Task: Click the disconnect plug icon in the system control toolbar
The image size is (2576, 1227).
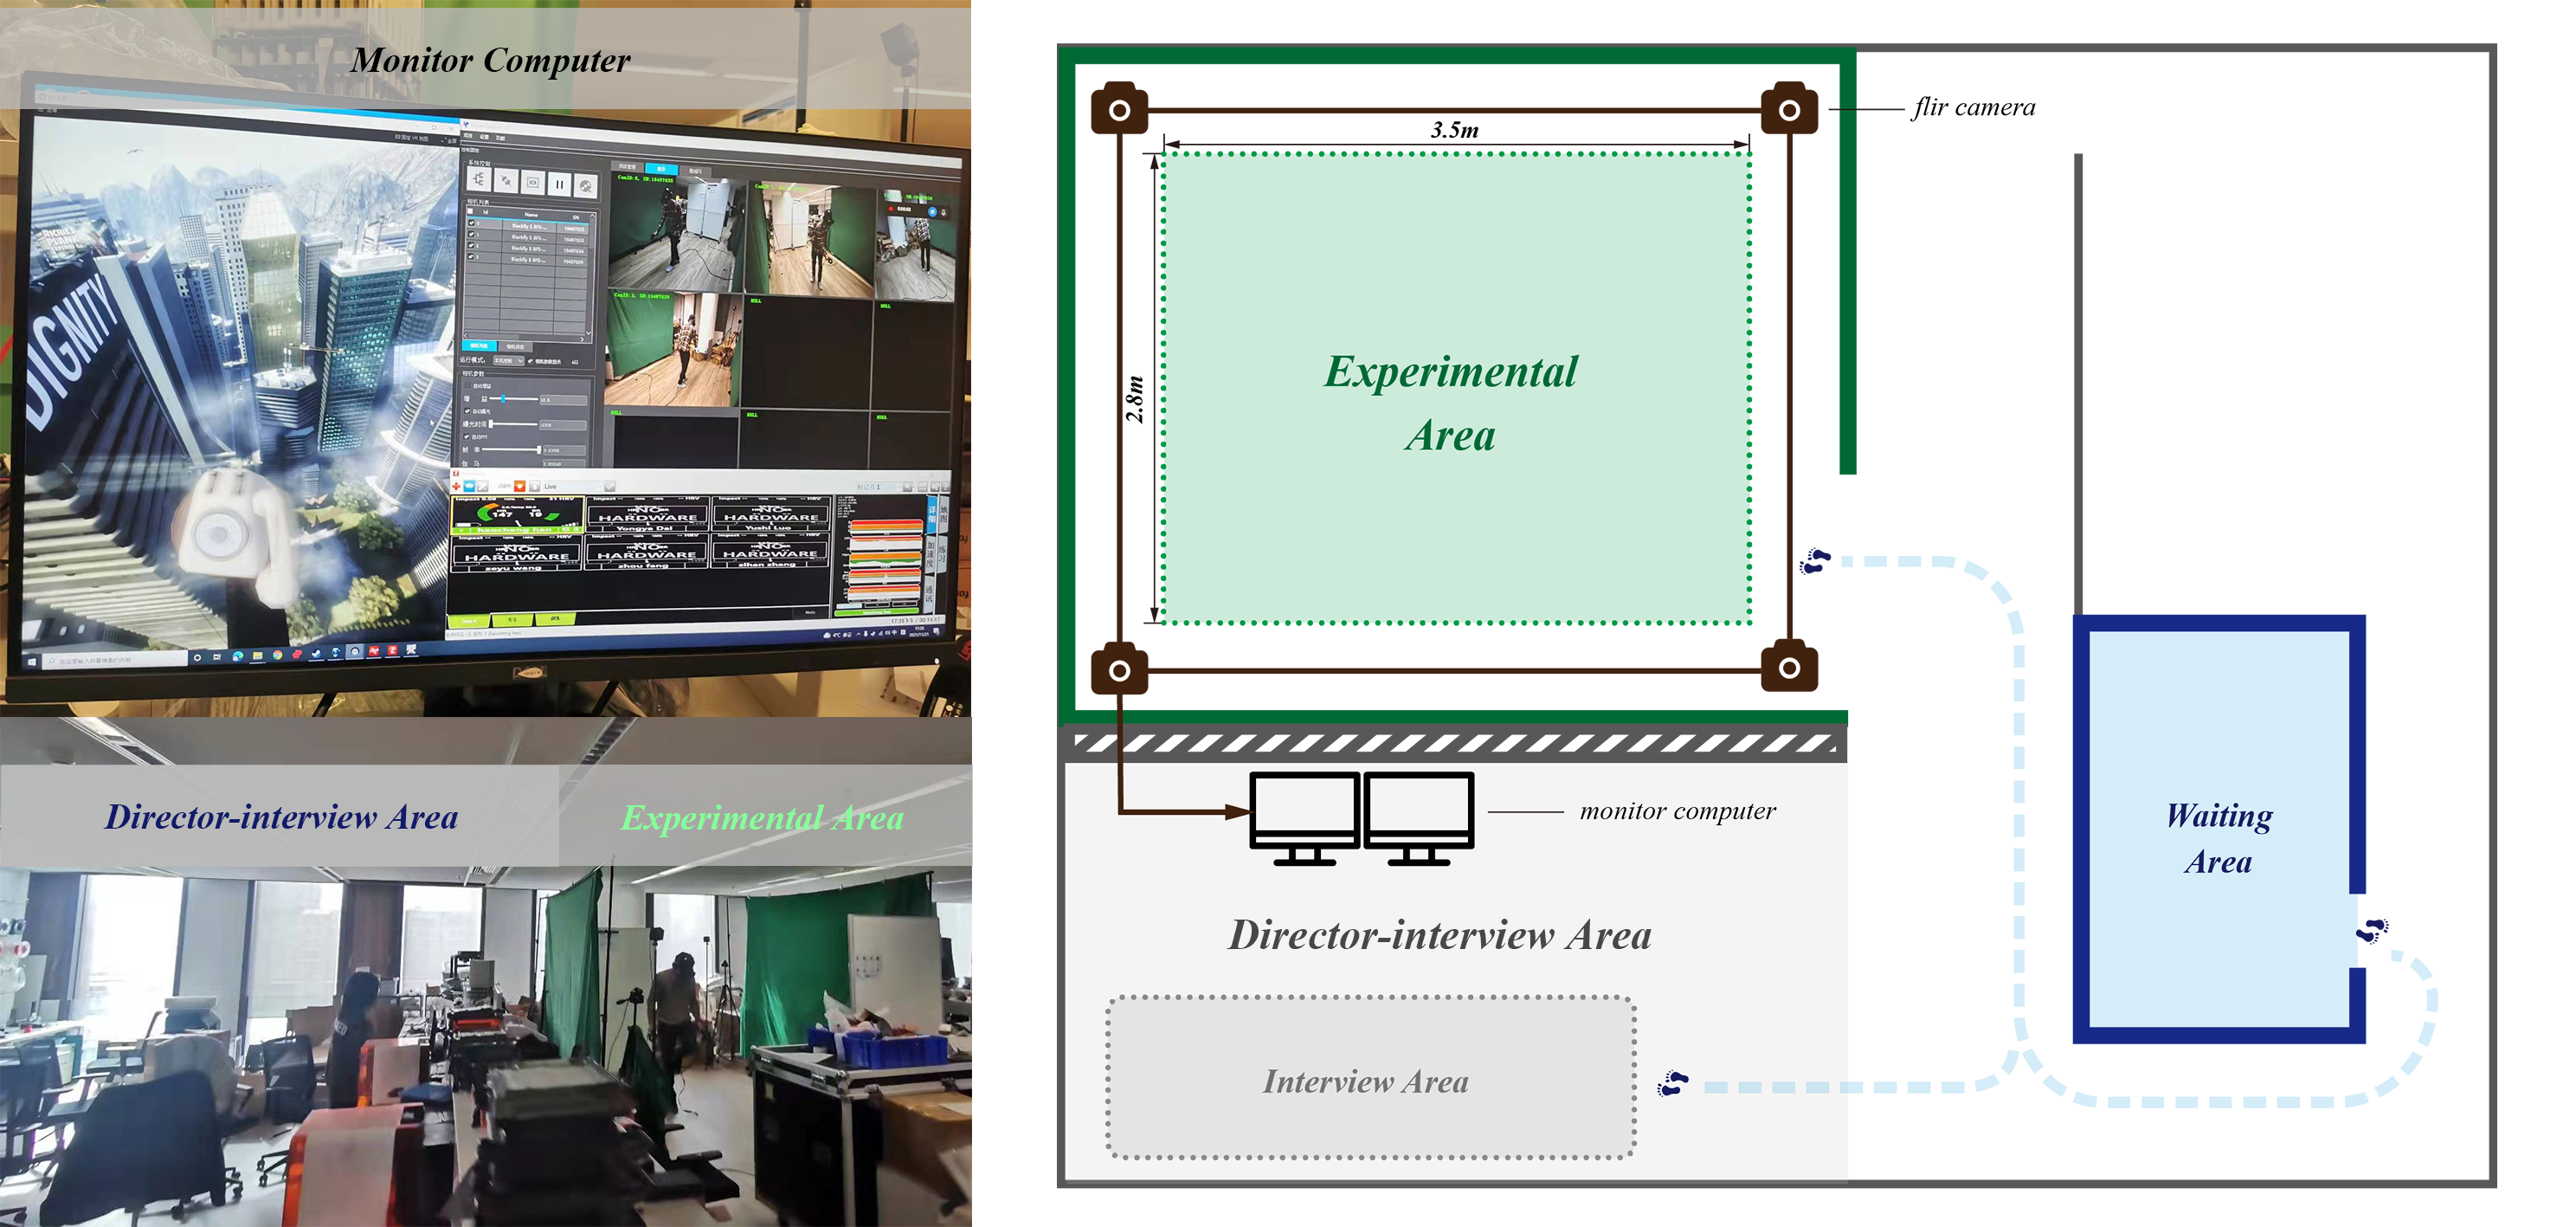Action: pos(507,181)
